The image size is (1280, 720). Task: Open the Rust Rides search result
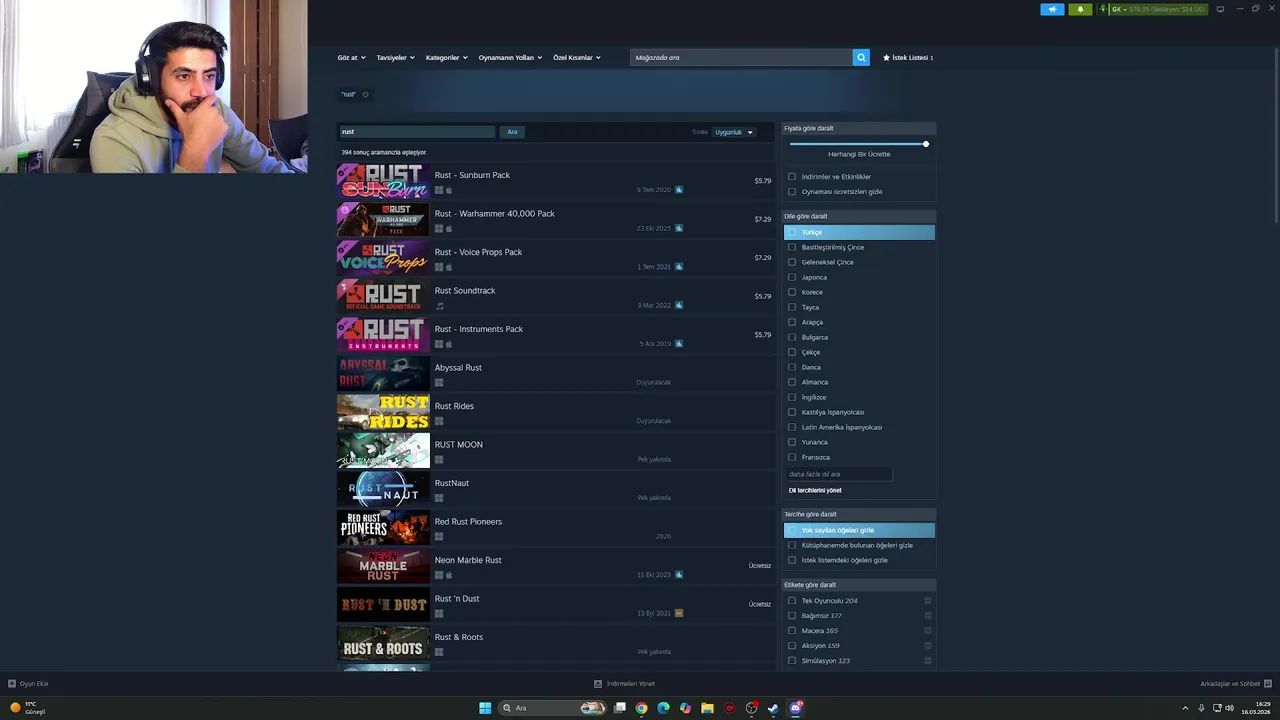555,412
